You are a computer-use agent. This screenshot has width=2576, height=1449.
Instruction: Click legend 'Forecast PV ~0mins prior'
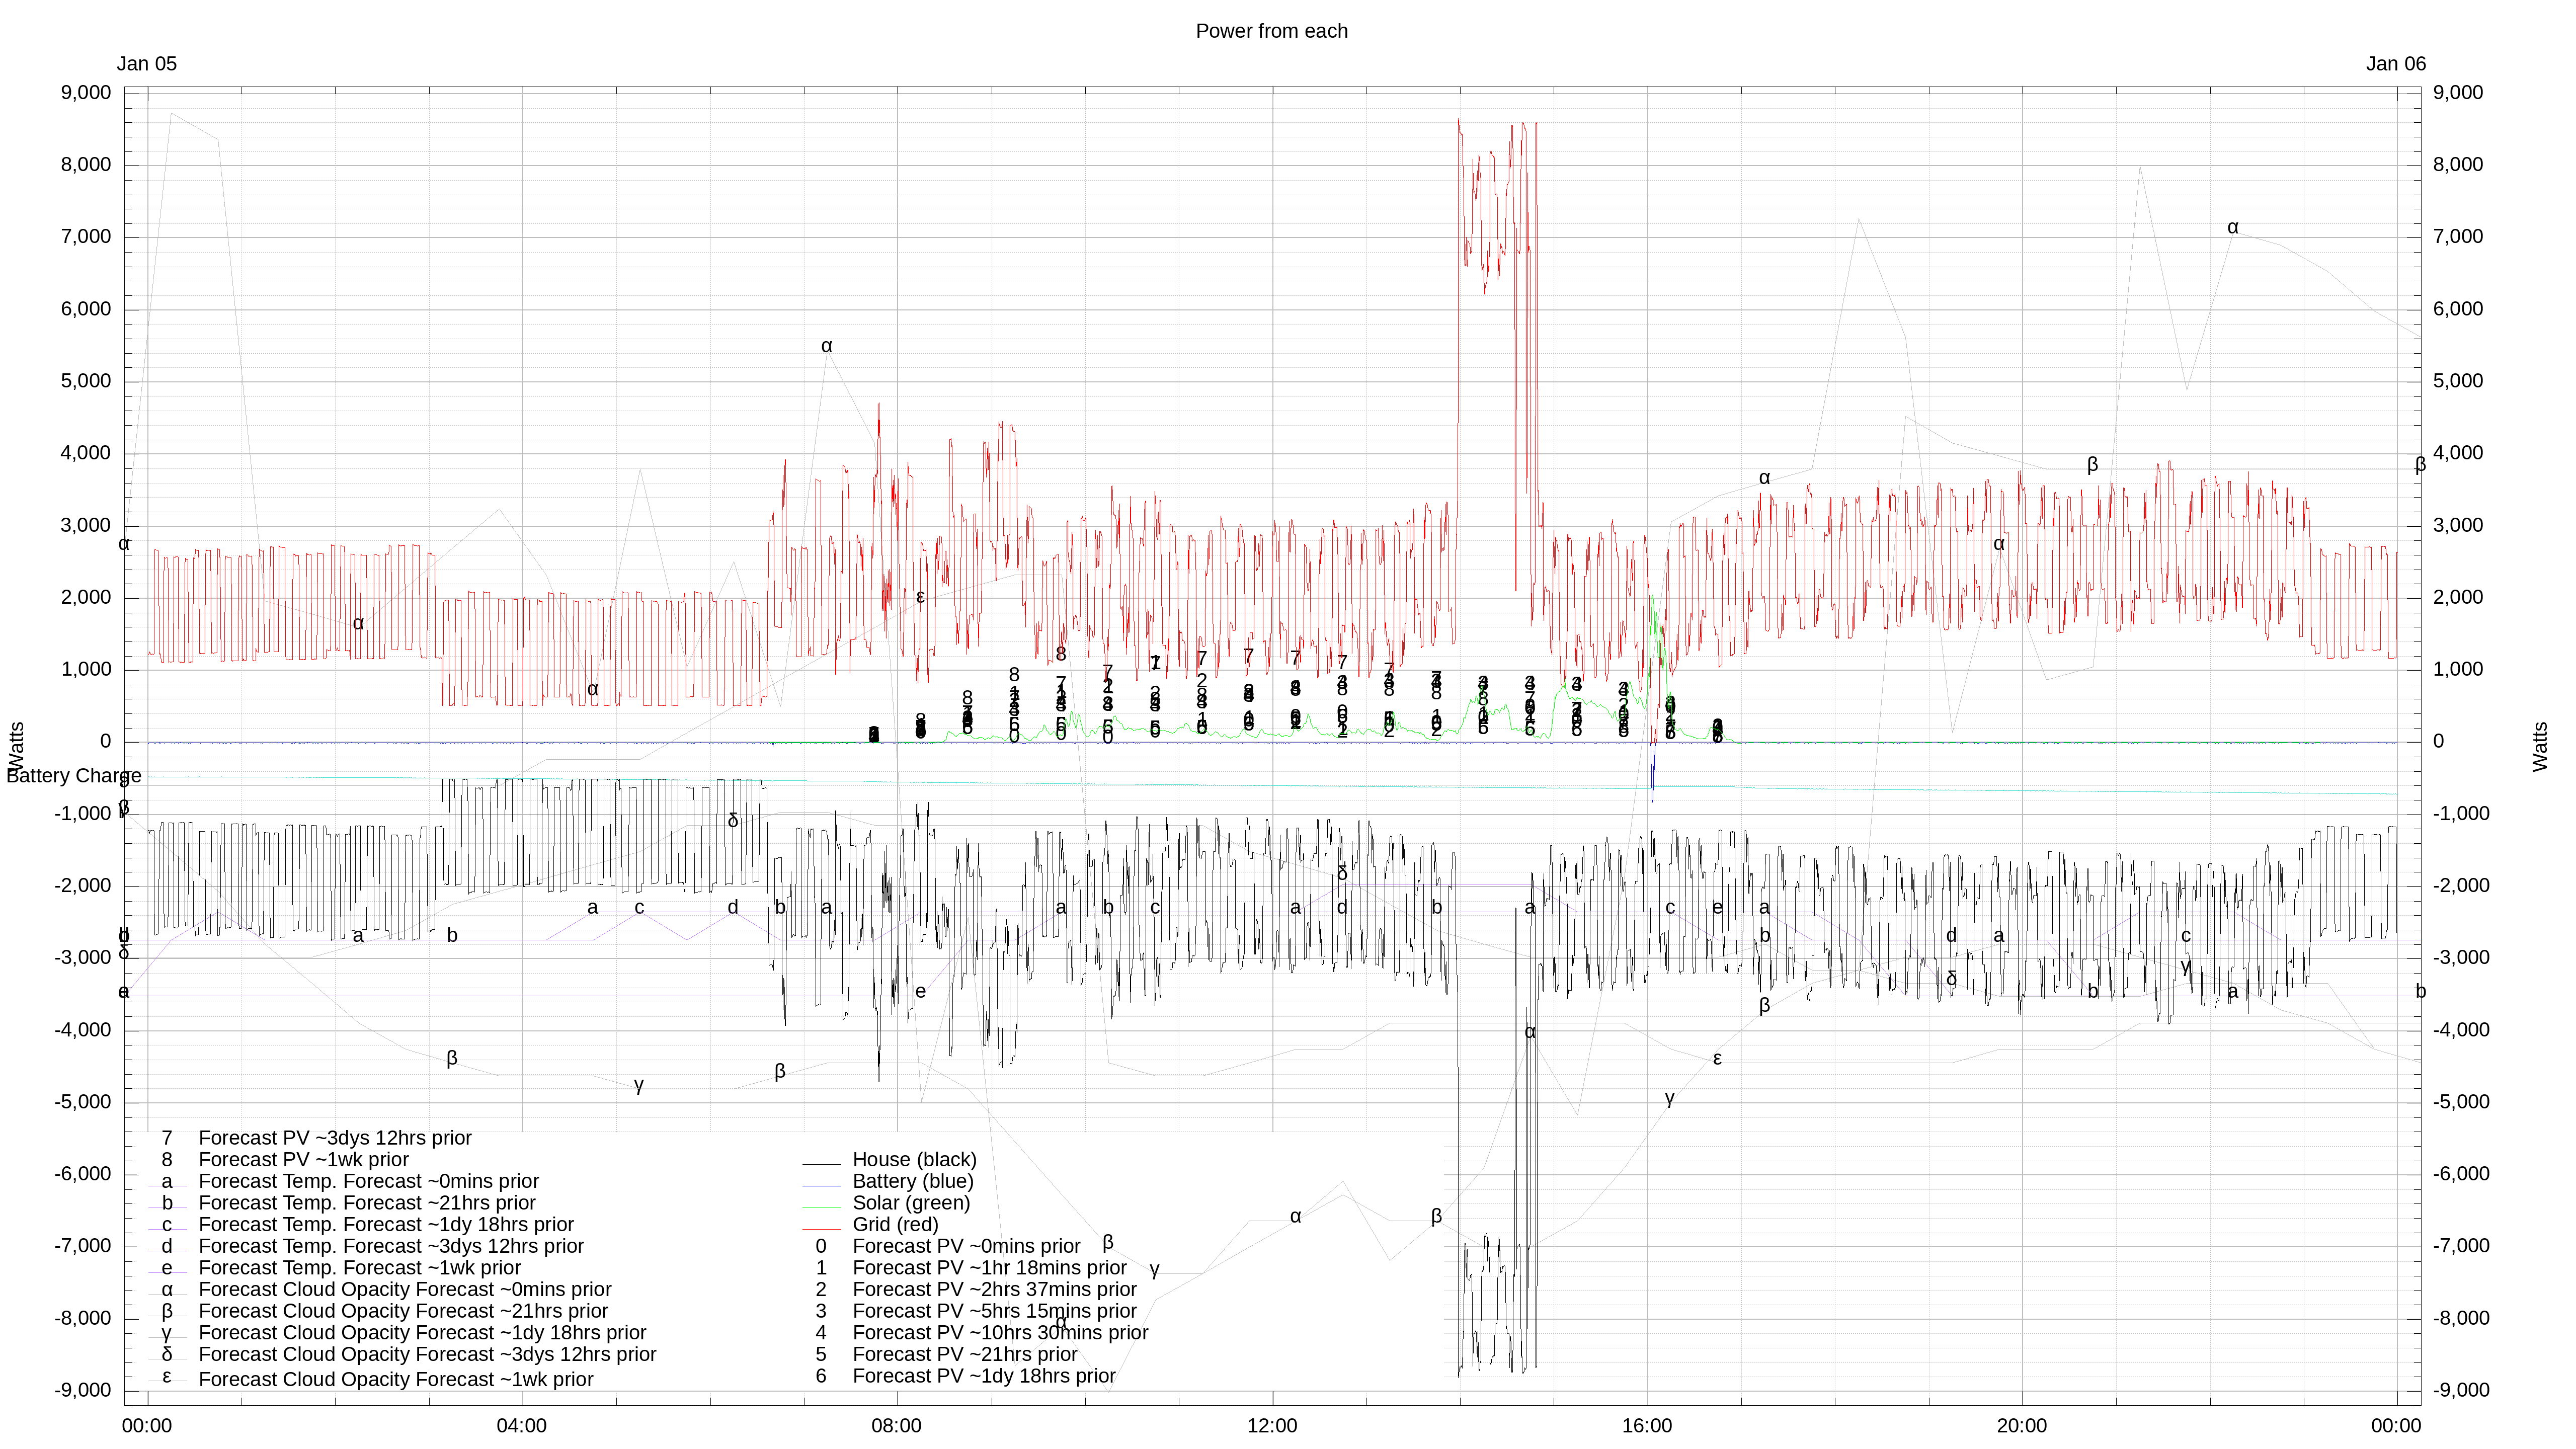(966, 1246)
